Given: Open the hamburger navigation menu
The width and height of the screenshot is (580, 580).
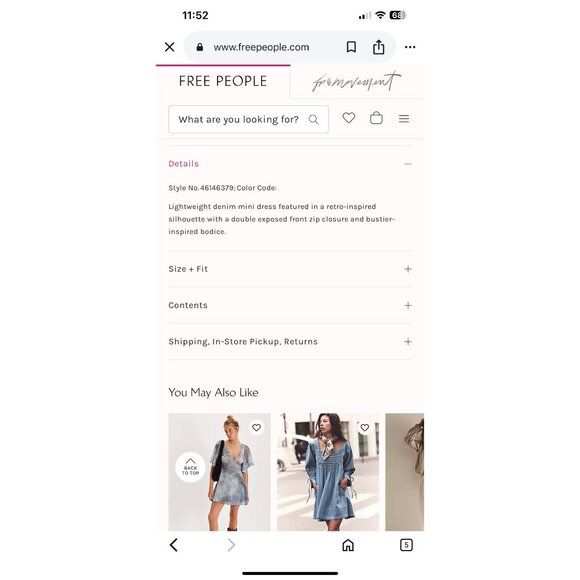Looking at the screenshot, I should click(x=404, y=119).
